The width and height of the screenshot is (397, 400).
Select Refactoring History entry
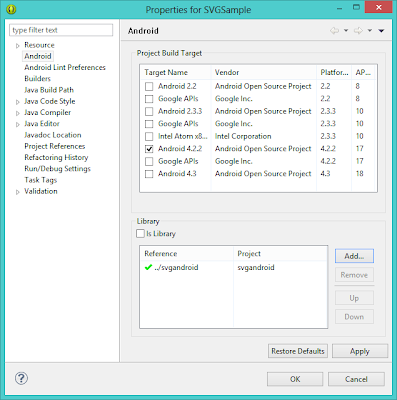coord(56,157)
